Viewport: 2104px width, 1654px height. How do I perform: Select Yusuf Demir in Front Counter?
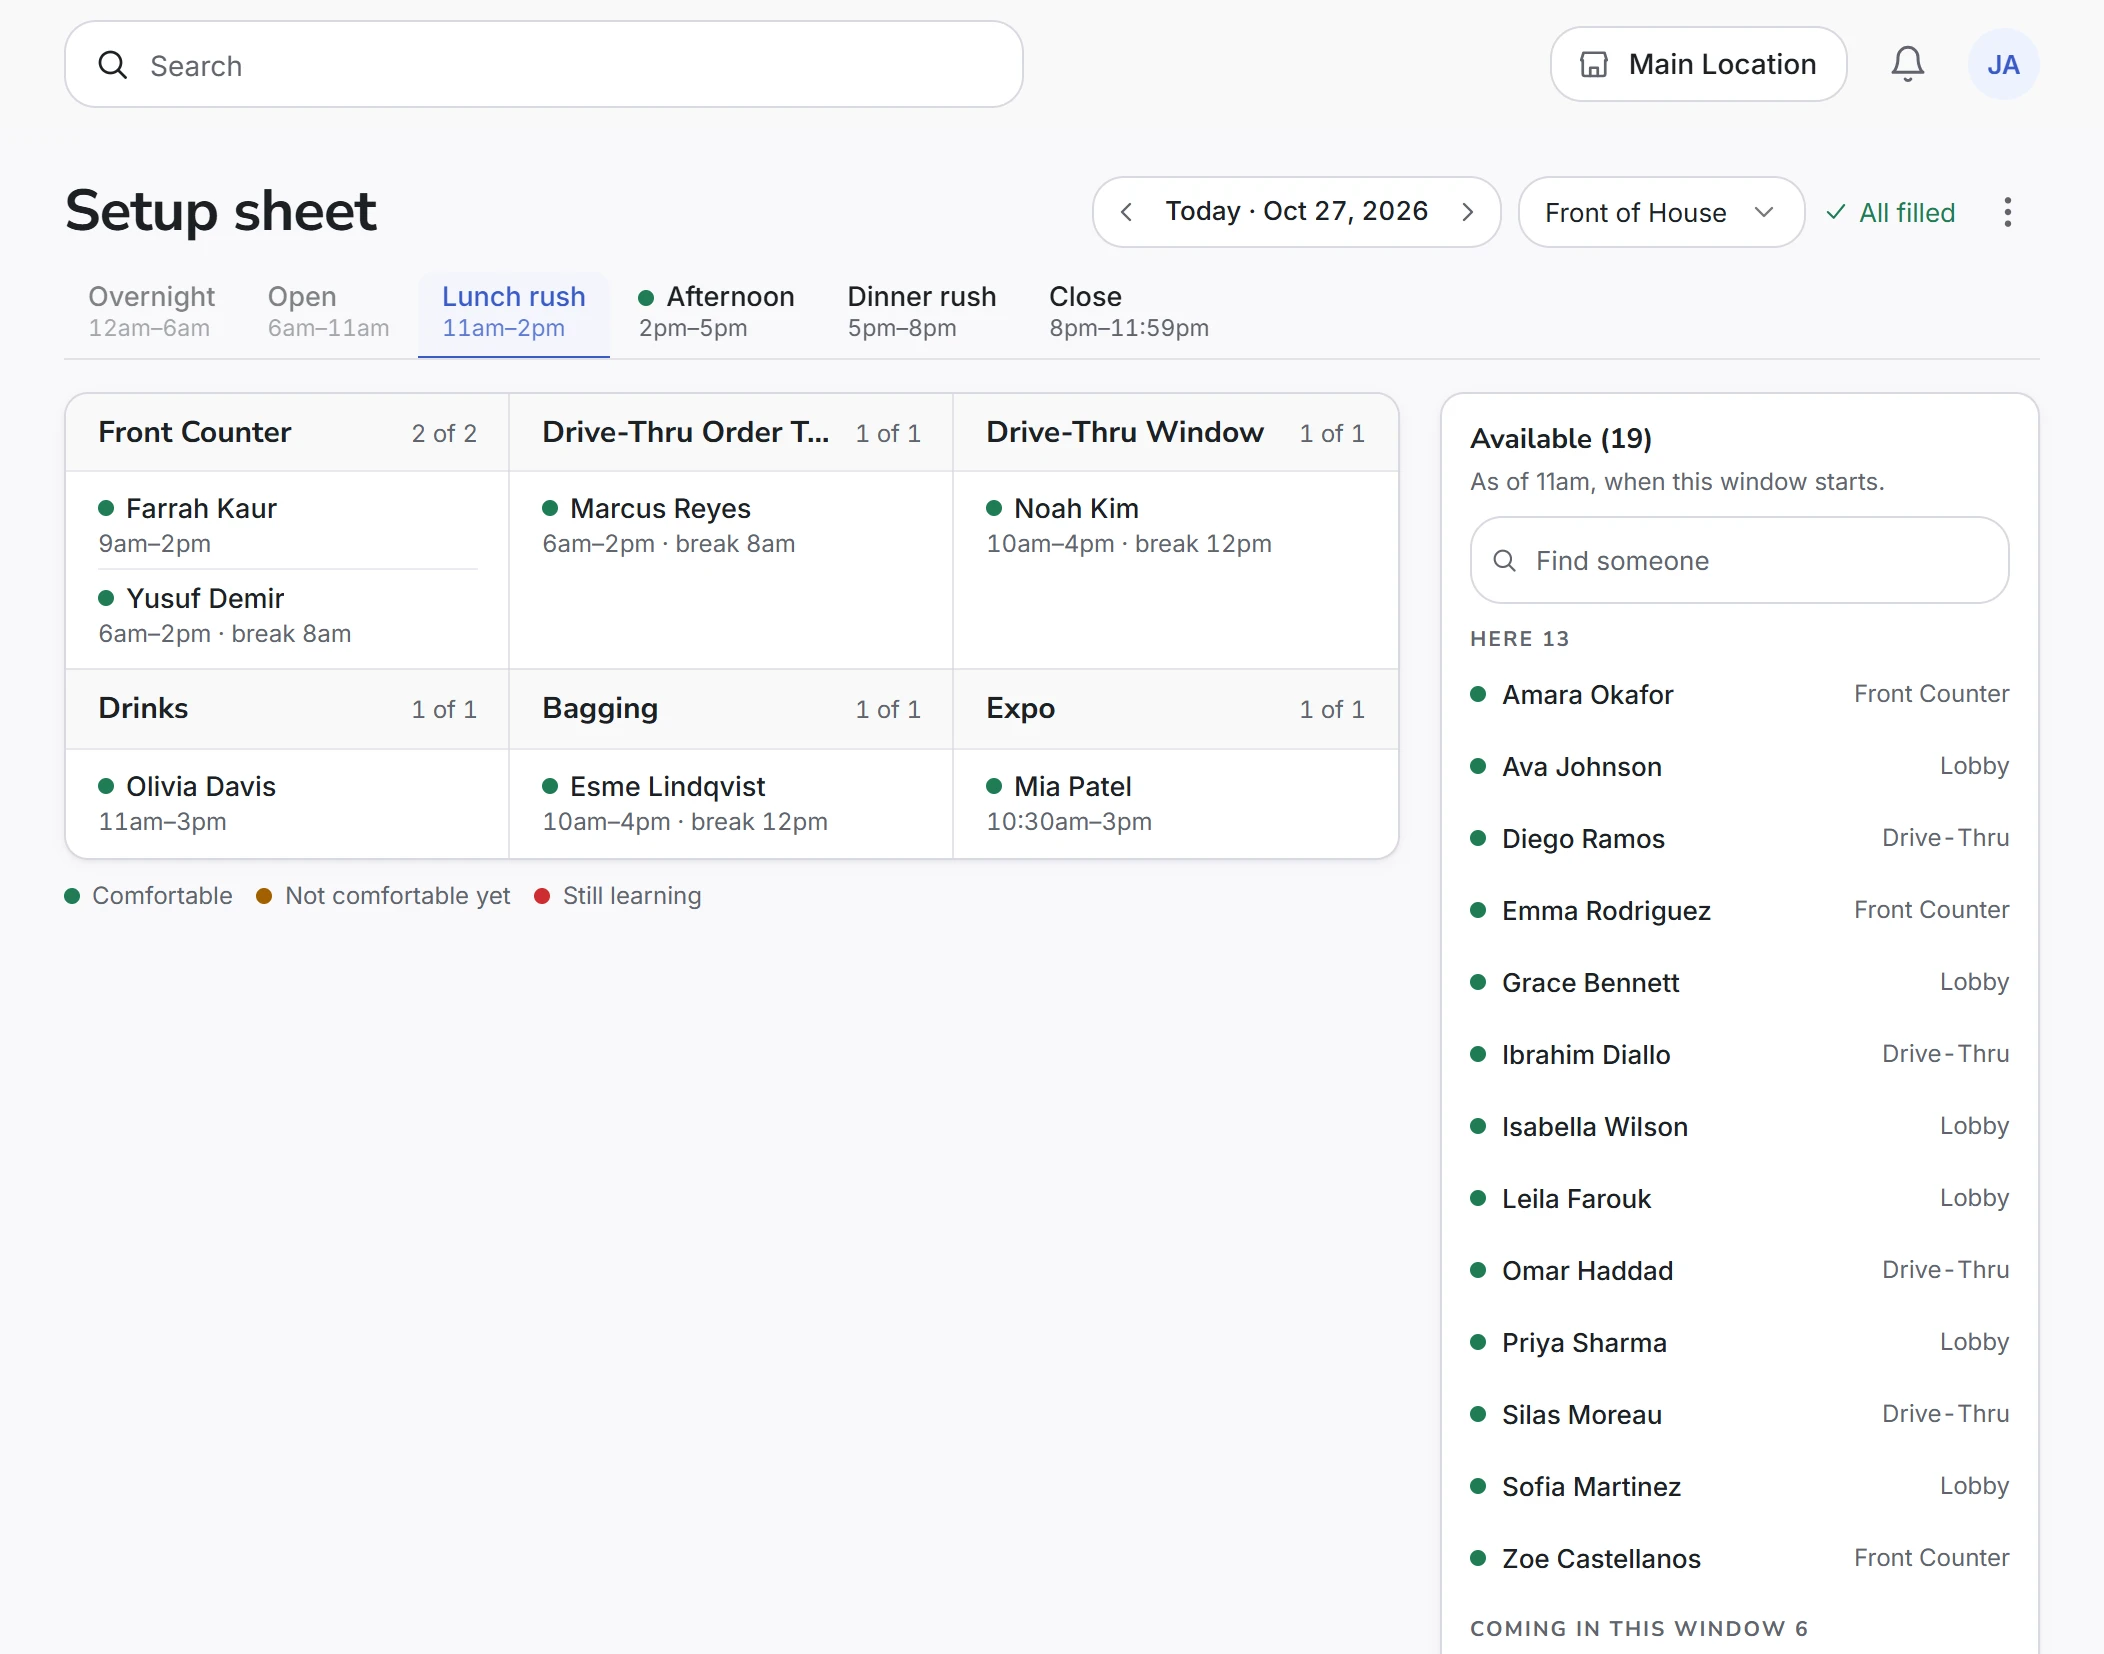(288, 615)
